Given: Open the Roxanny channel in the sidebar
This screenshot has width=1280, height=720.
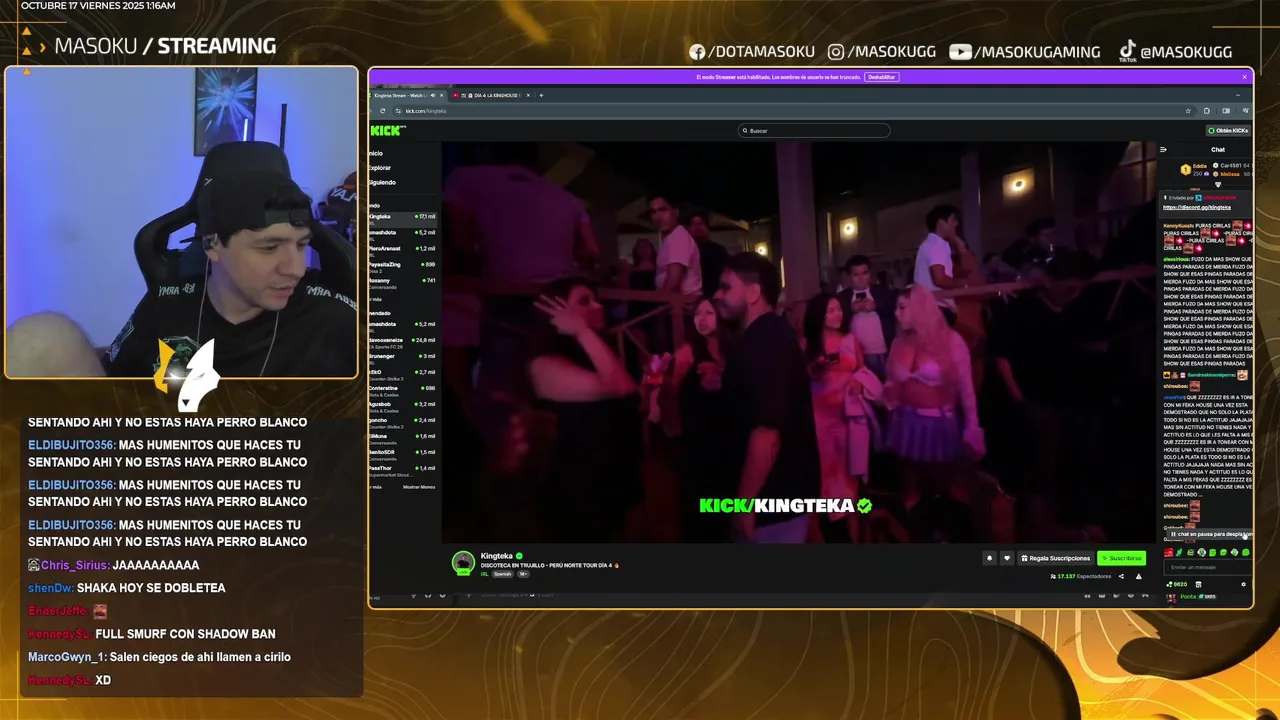Looking at the screenshot, I should (x=402, y=282).
